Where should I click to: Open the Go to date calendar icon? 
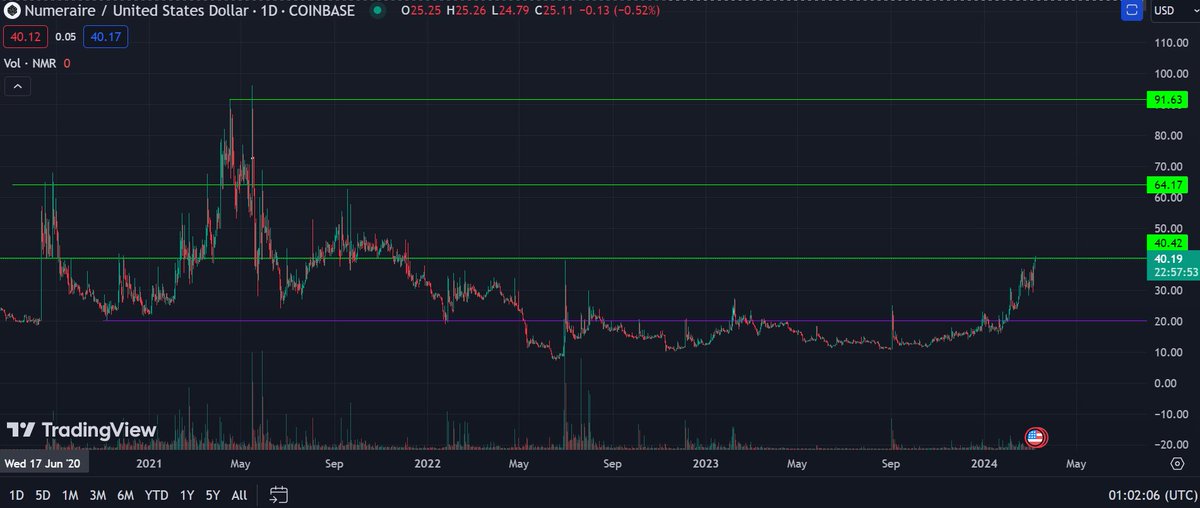point(279,494)
